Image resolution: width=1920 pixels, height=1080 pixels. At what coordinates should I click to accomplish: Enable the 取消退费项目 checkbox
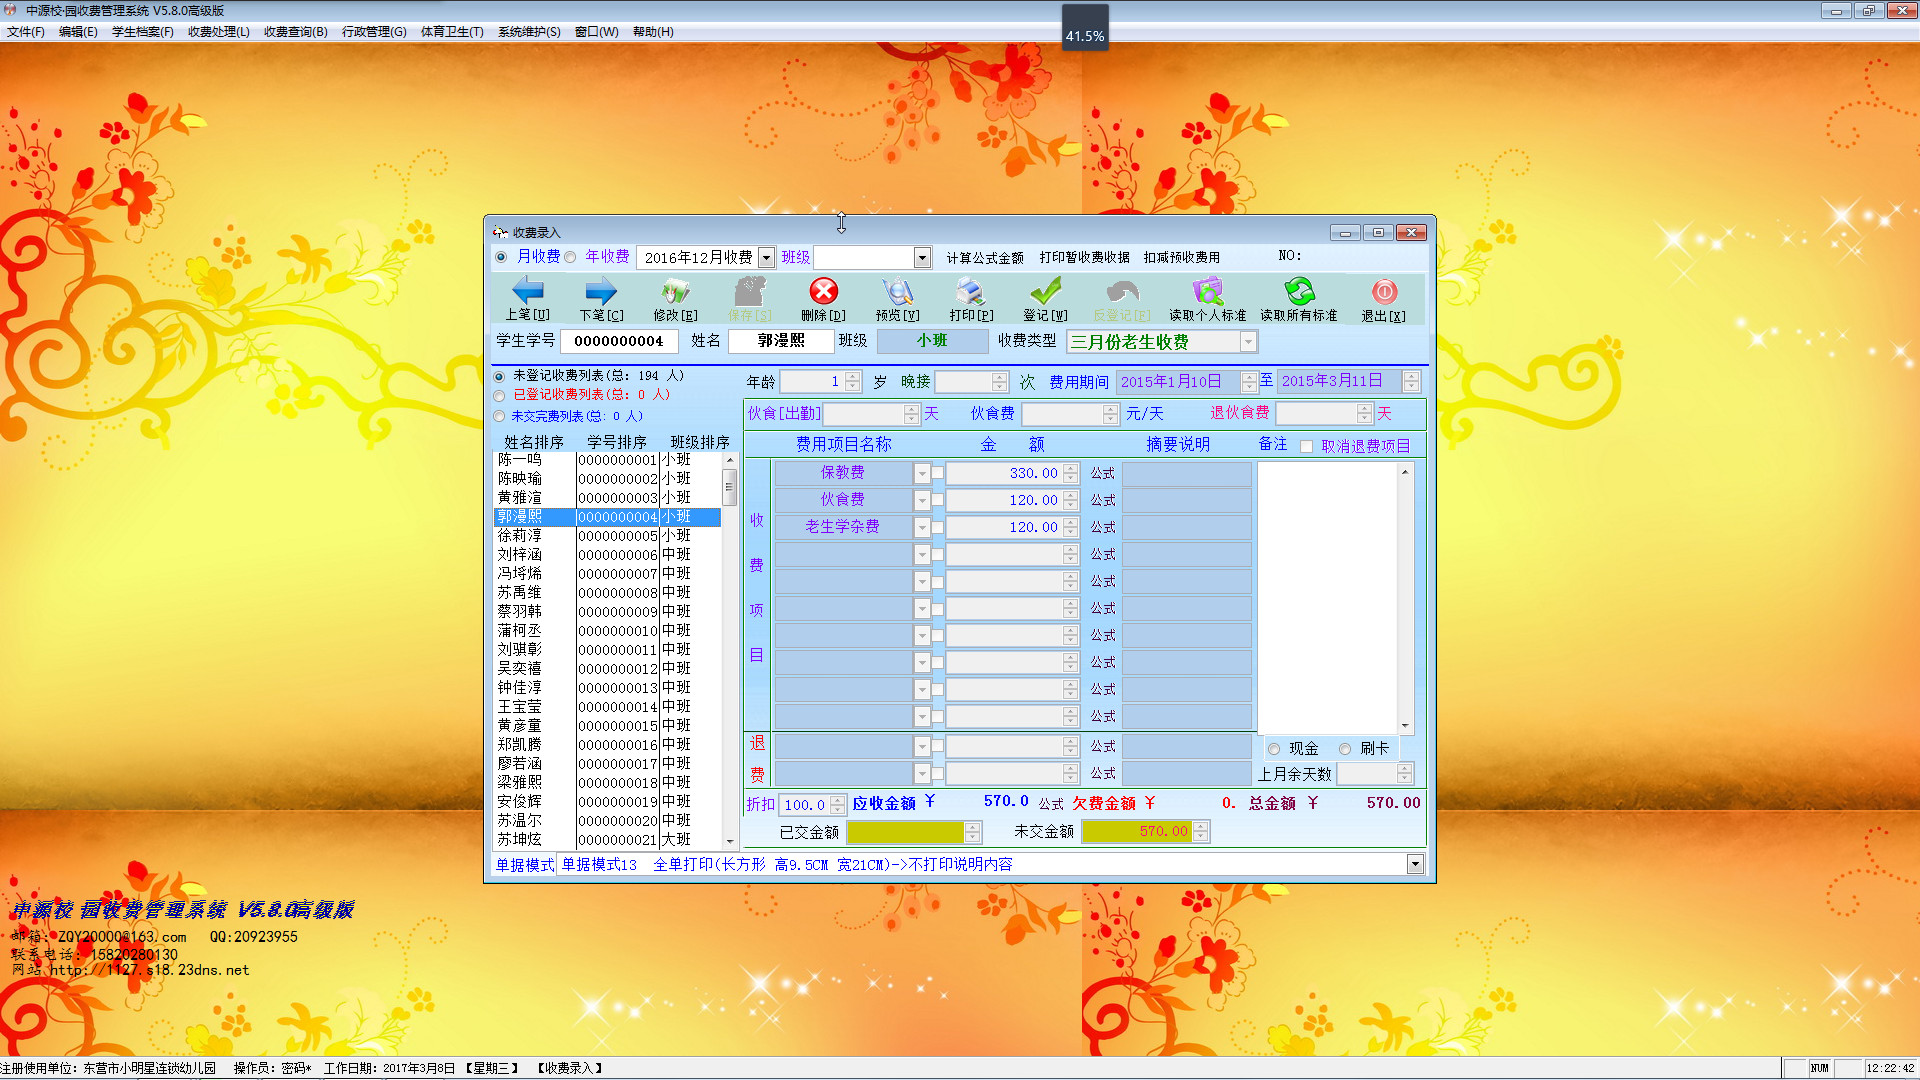click(x=1306, y=447)
